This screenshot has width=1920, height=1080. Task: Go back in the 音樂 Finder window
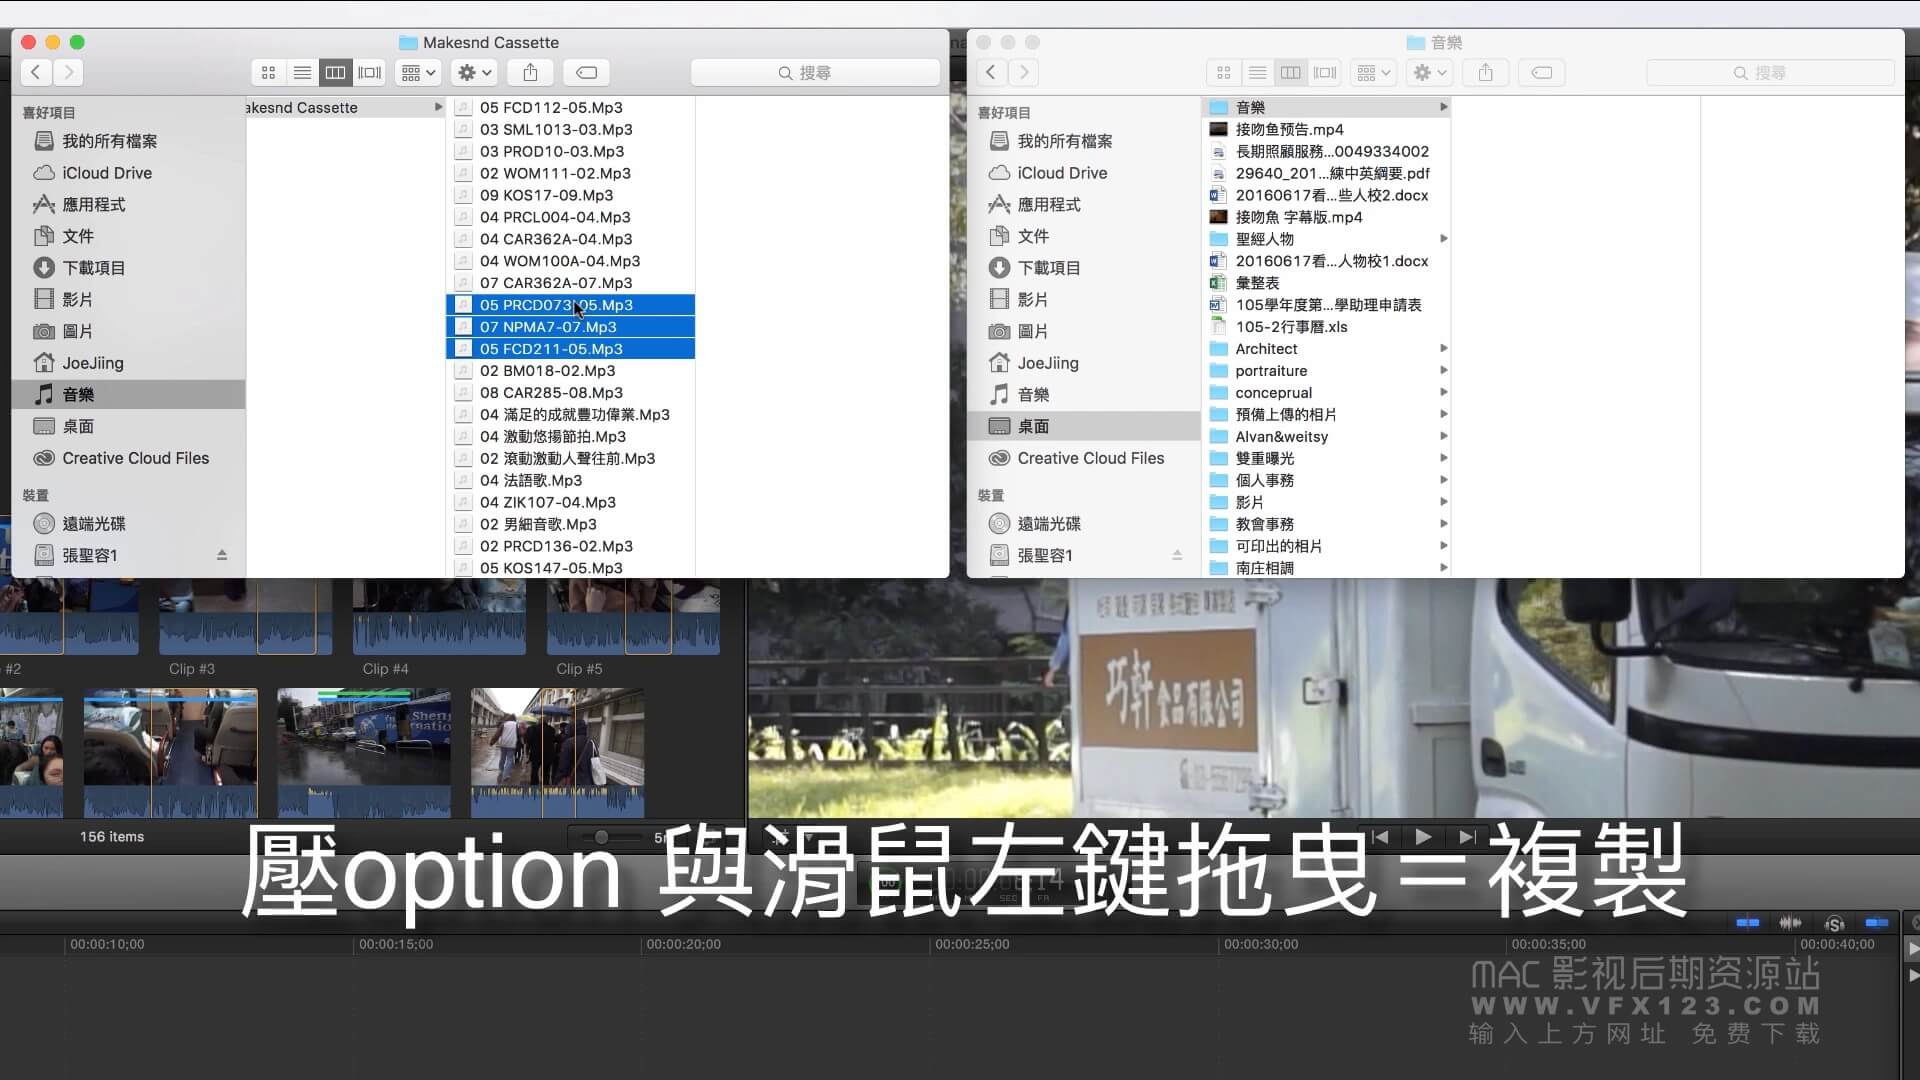[991, 72]
